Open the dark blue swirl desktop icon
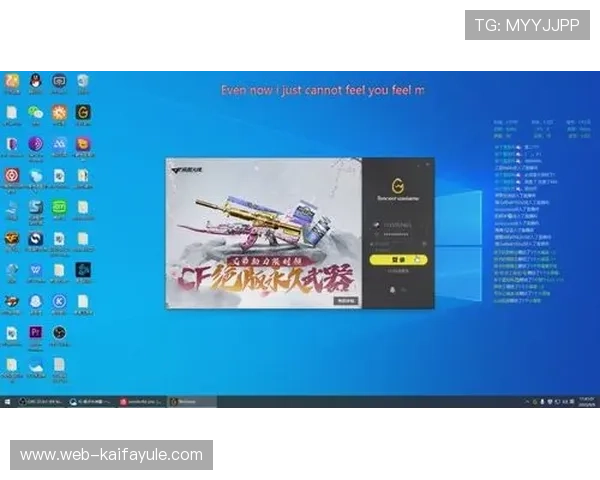600x480 pixels. (83, 270)
